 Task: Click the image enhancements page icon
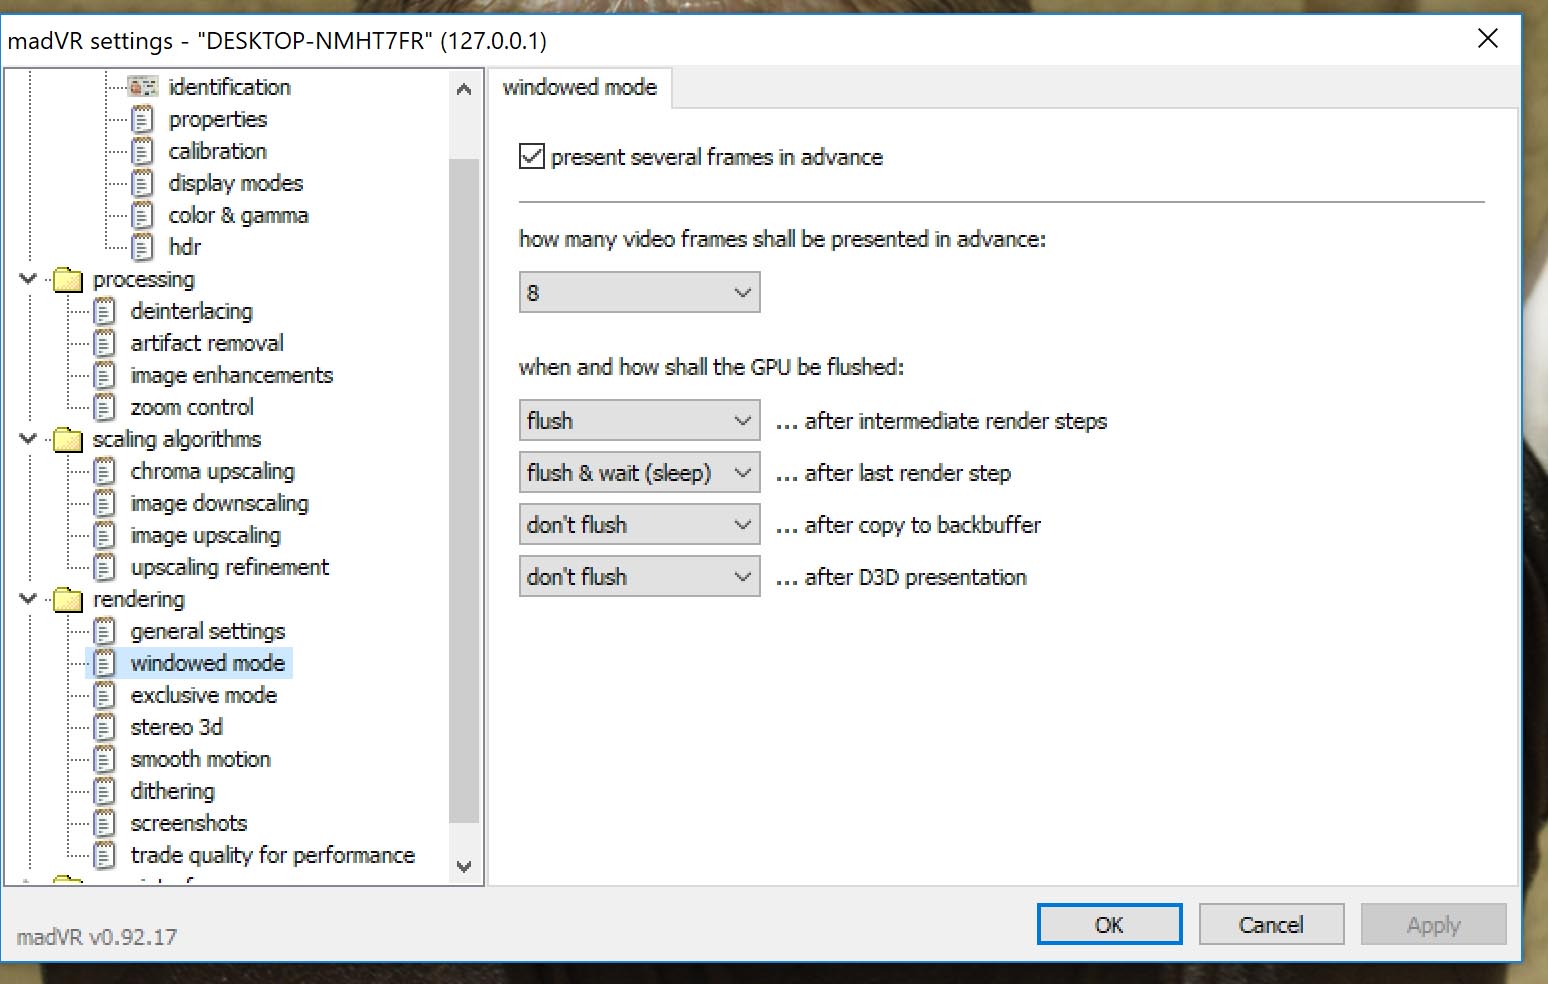tap(105, 375)
